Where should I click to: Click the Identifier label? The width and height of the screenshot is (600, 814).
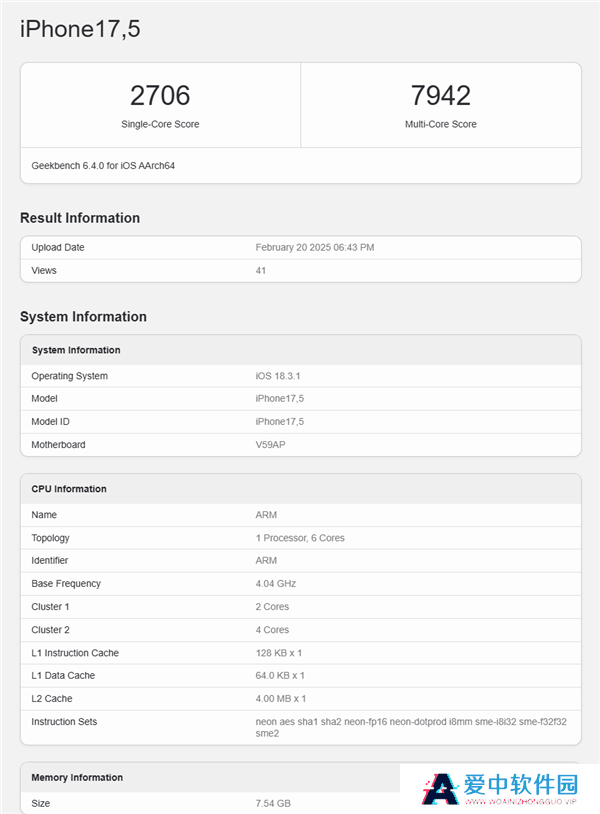(50, 561)
